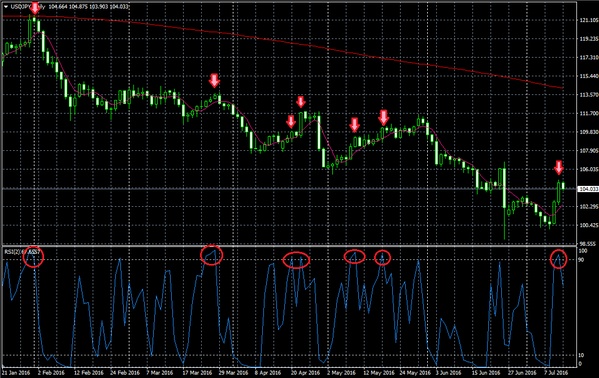Click the 12 May 2016 date label
The height and width of the screenshot is (378, 599).
378,372
